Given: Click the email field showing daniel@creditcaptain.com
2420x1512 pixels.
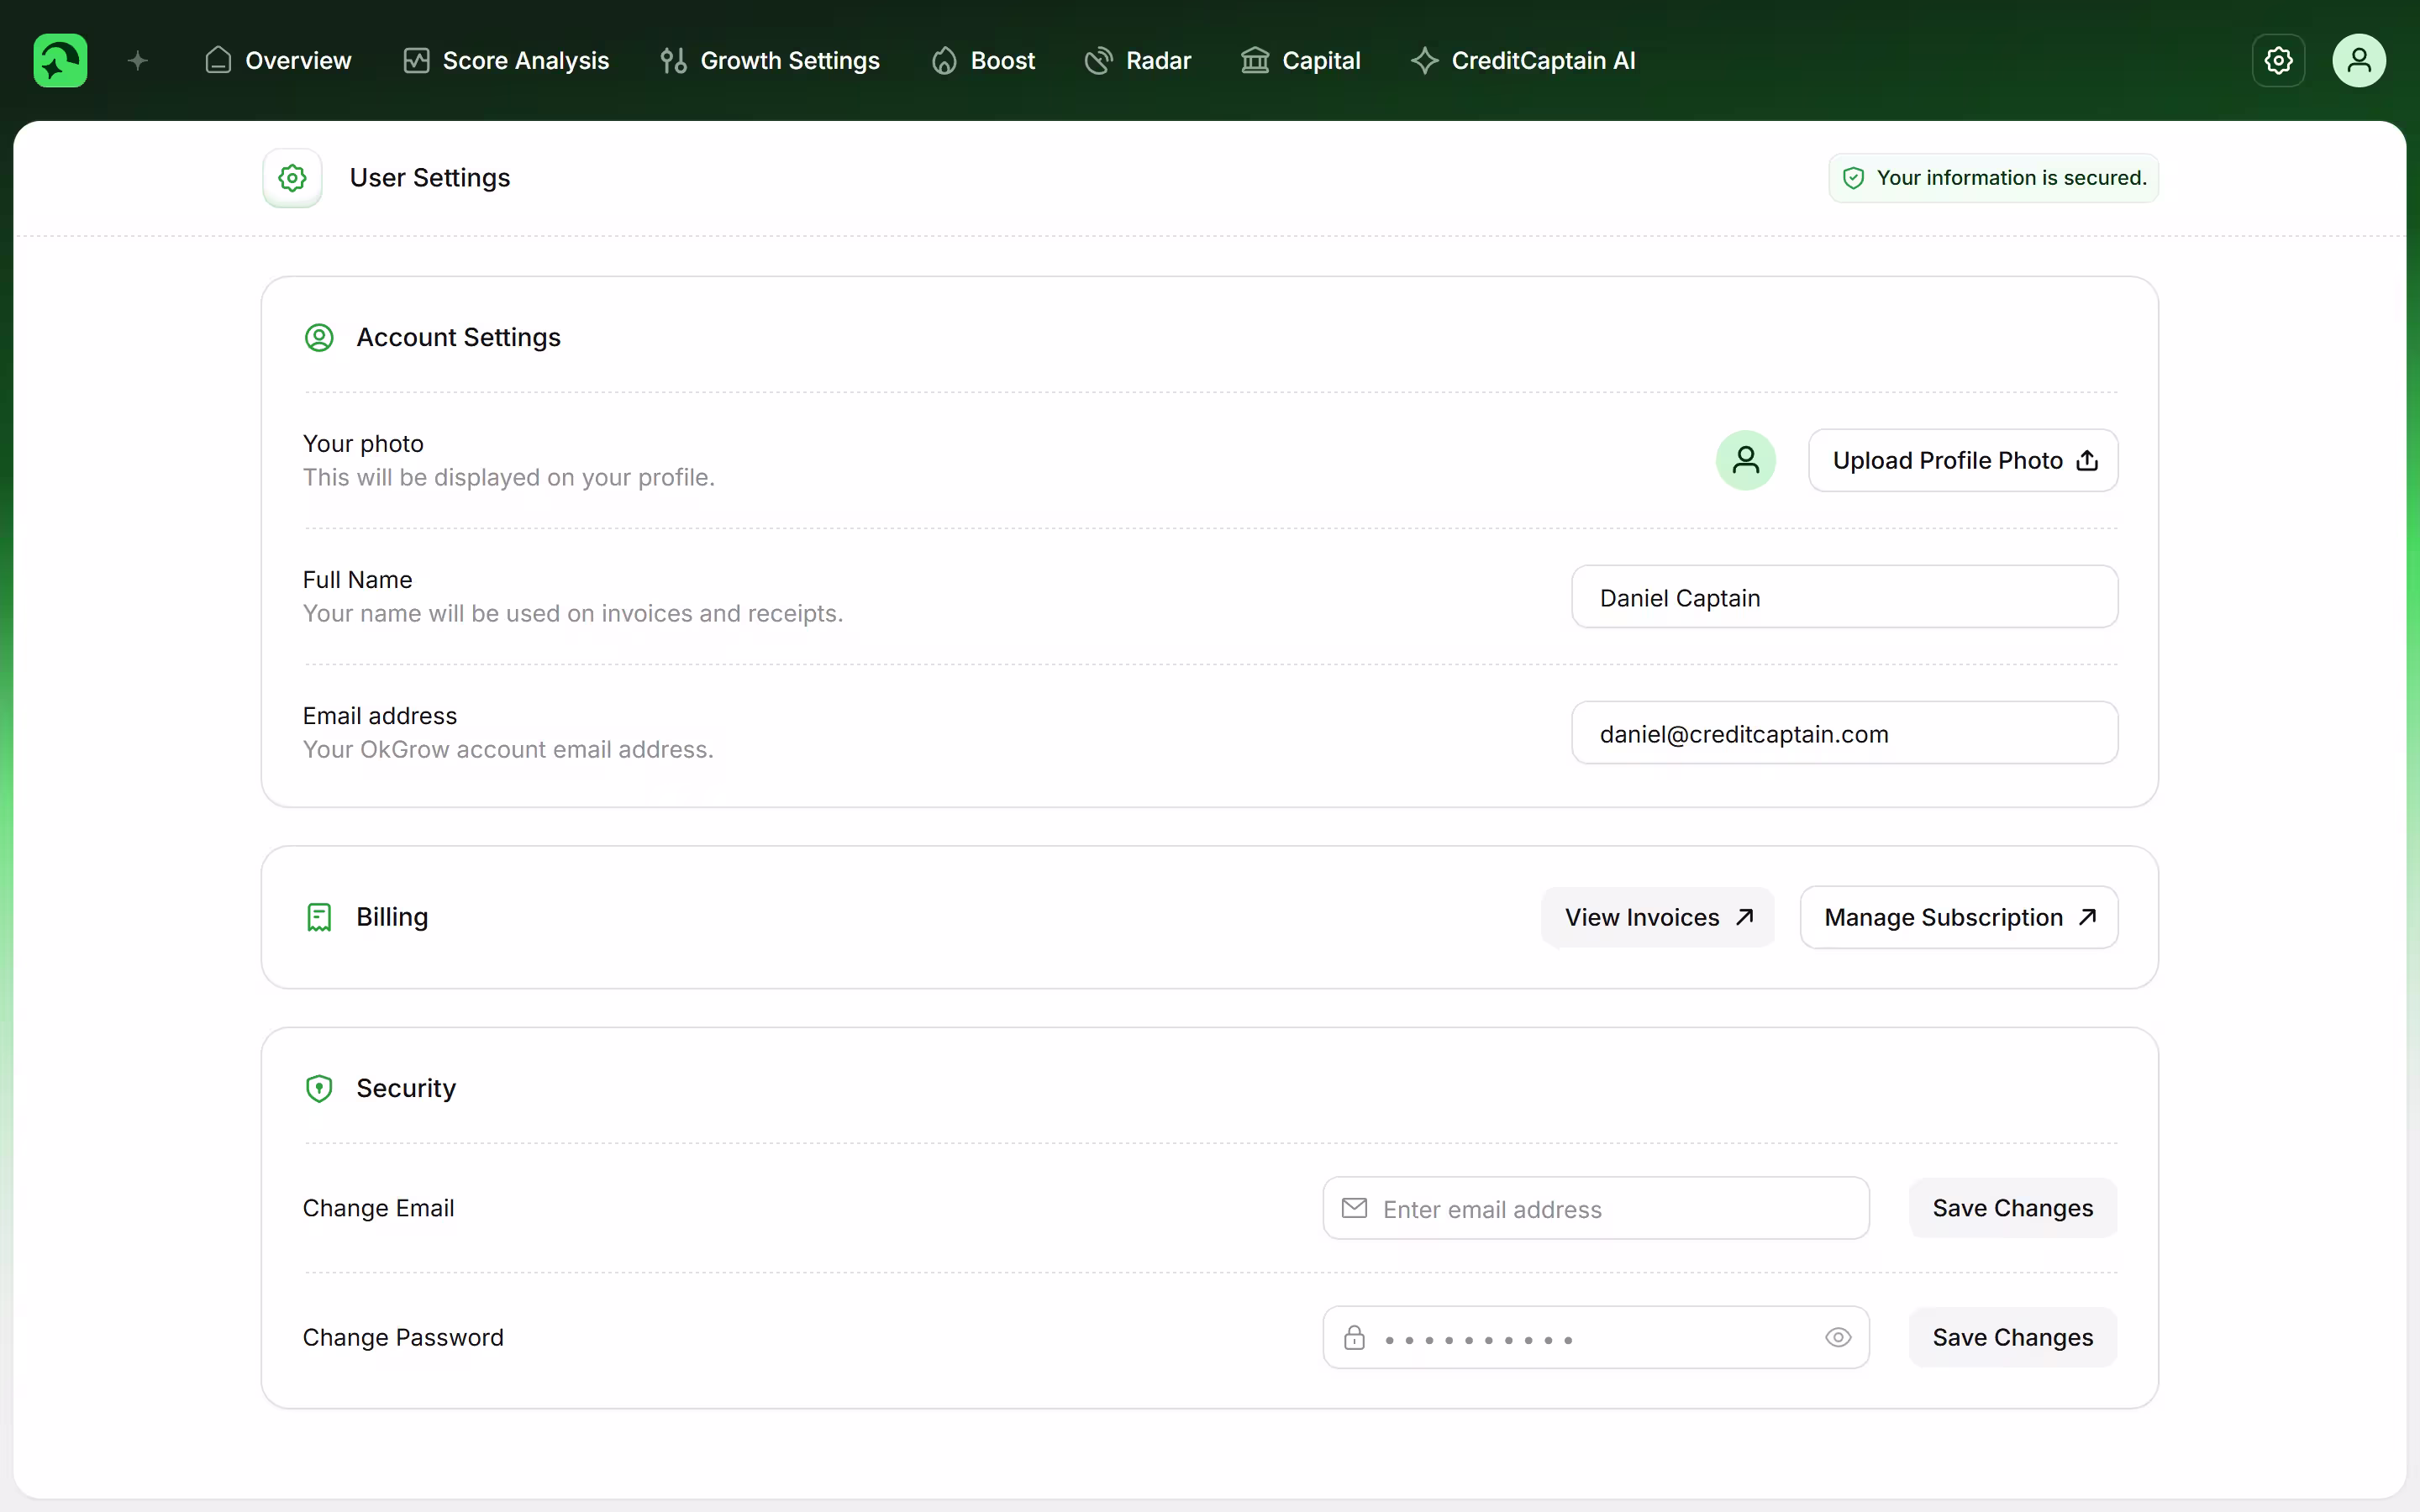Looking at the screenshot, I should [x=1844, y=733].
